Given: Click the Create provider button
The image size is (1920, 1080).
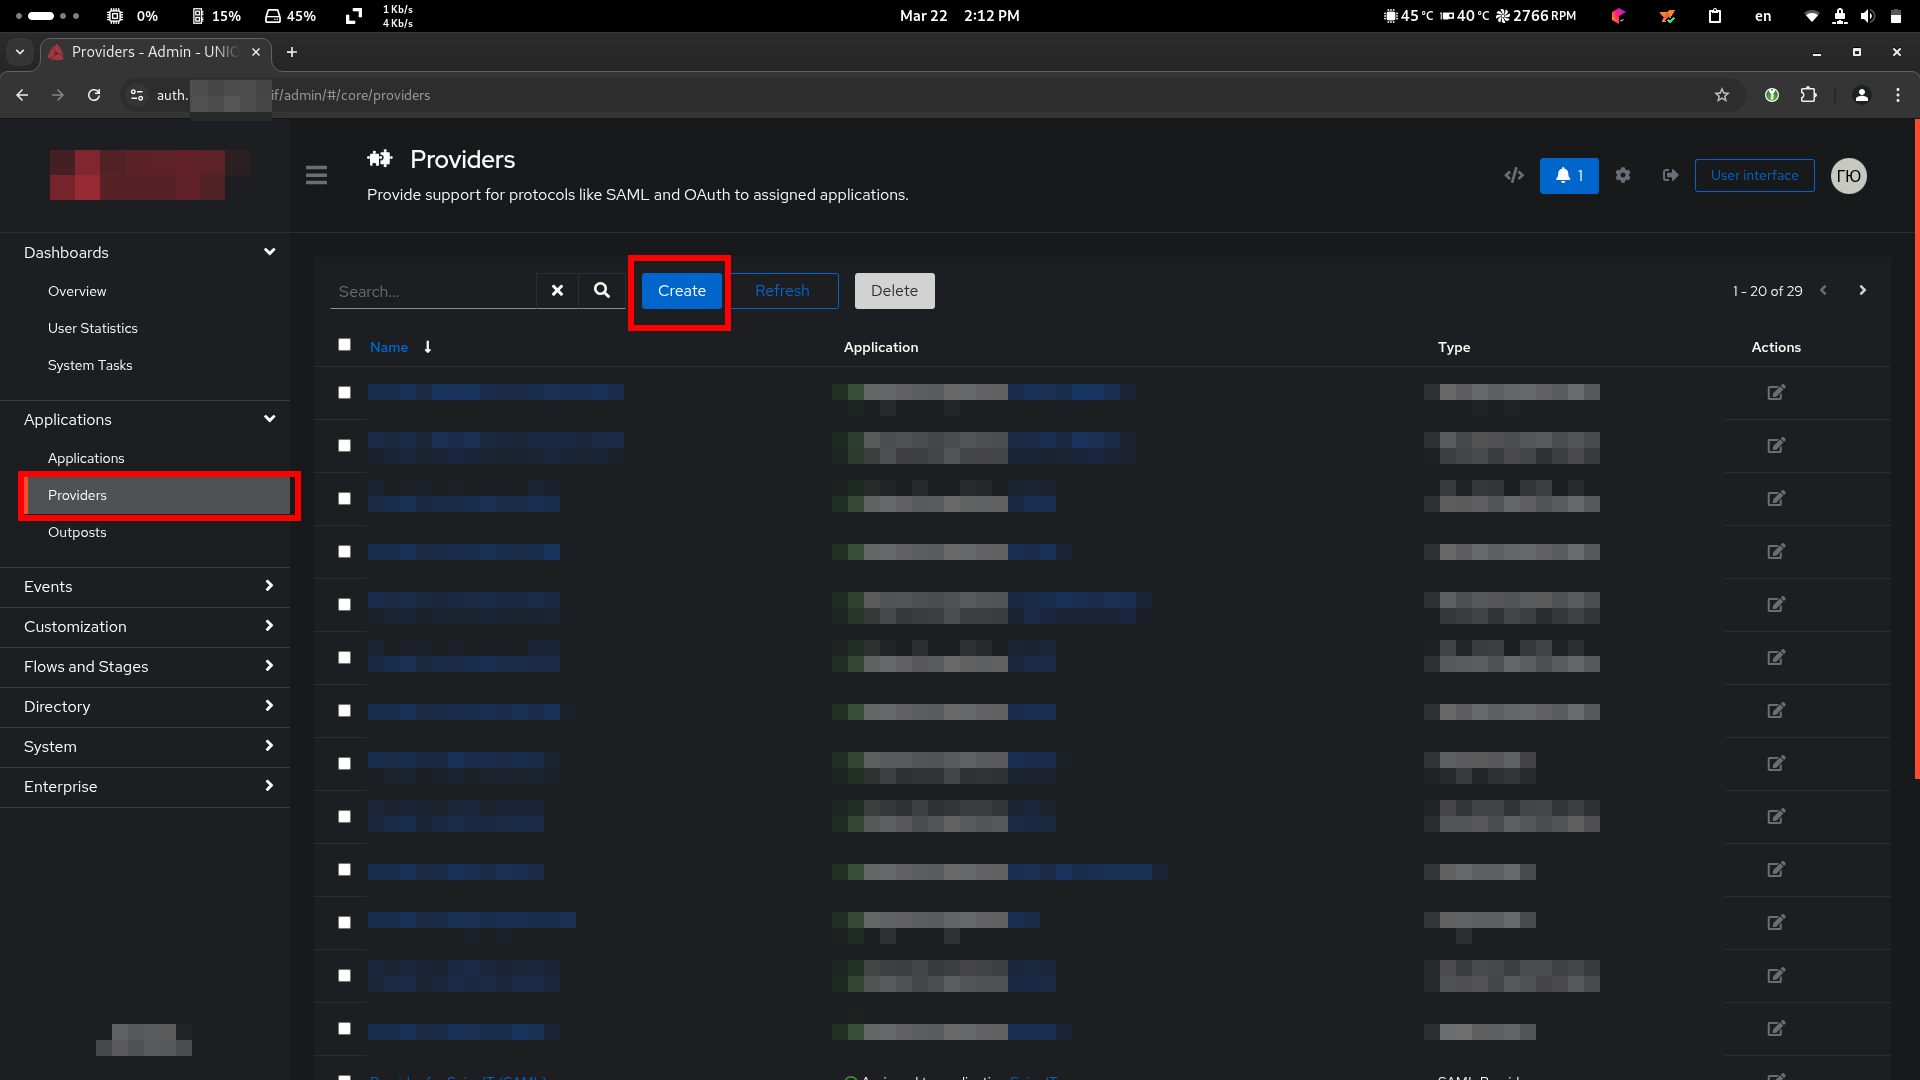Looking at the screenshot, I should click(681, 290).
